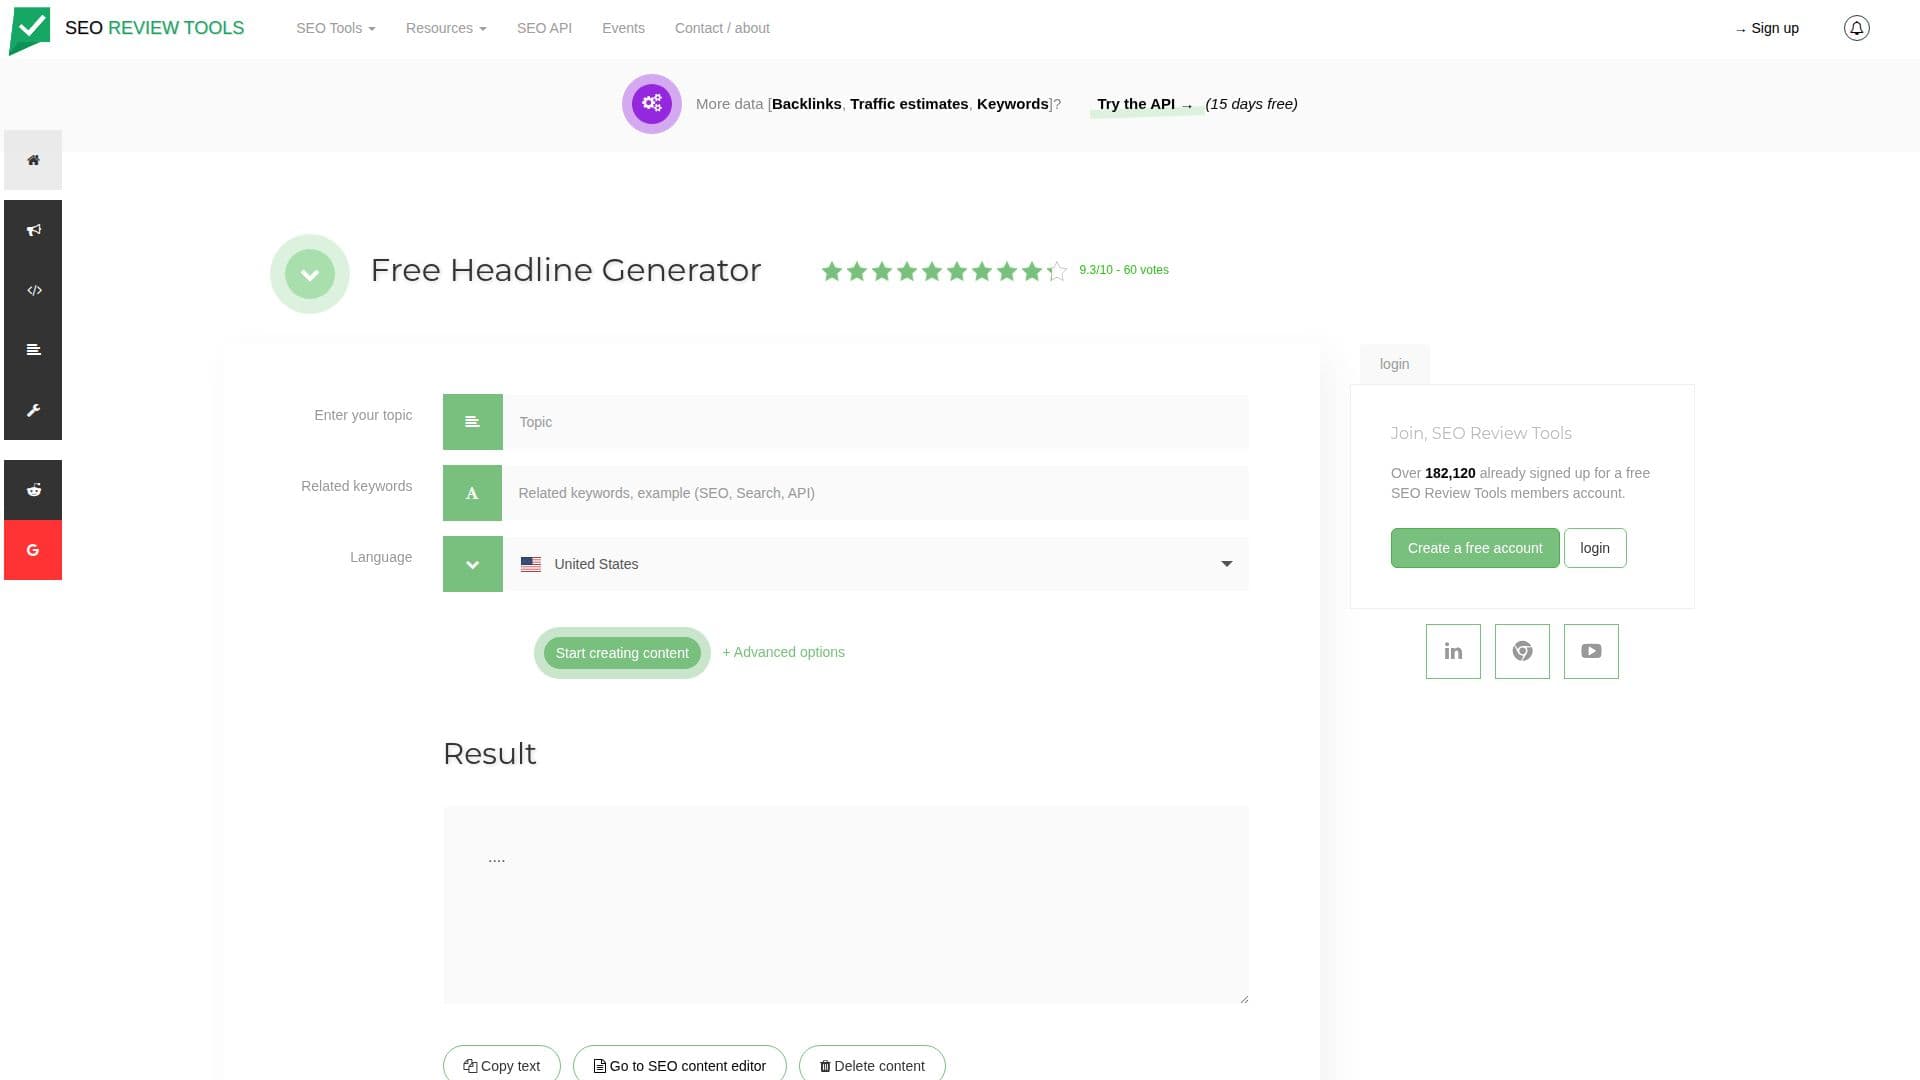This screenshot has width=1920, height=1080.
Task: Click the outlined login button
Action: (1595, 548)
